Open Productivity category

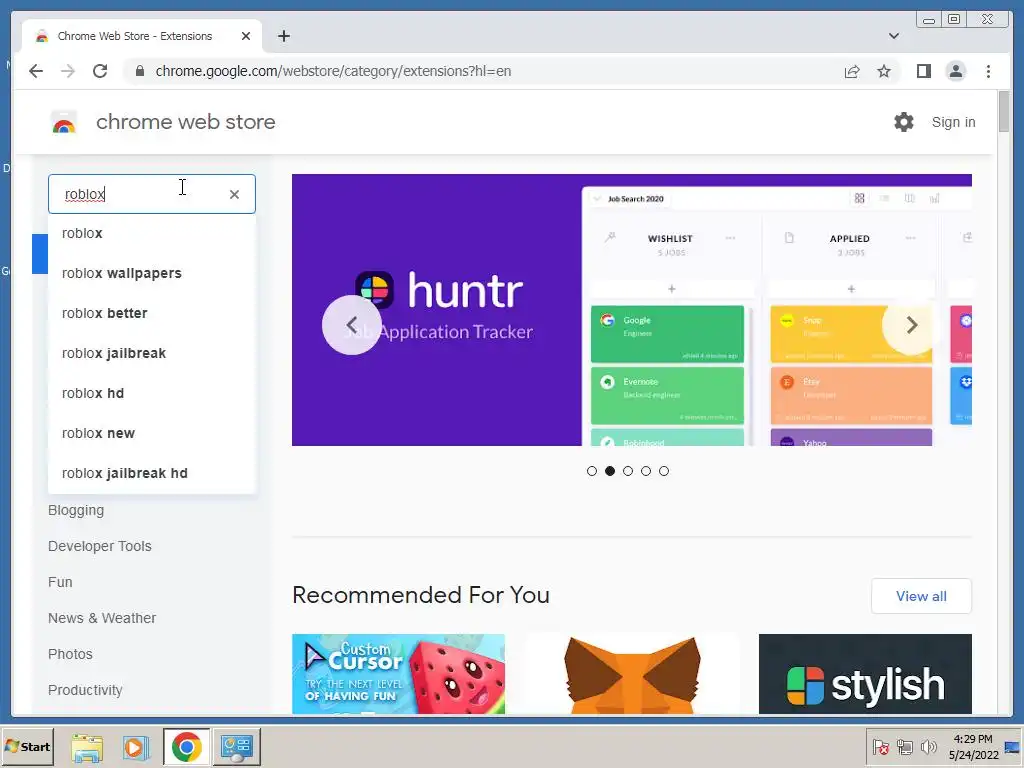85,690
